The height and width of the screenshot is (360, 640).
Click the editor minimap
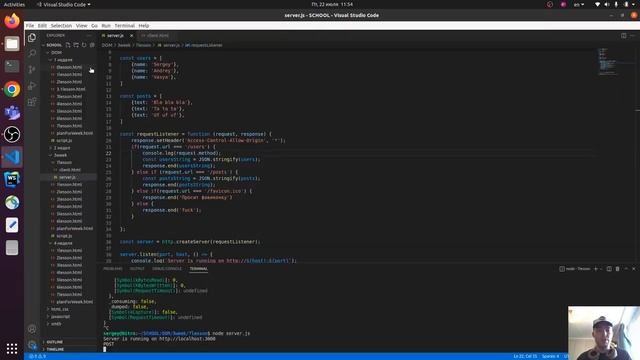616,61
